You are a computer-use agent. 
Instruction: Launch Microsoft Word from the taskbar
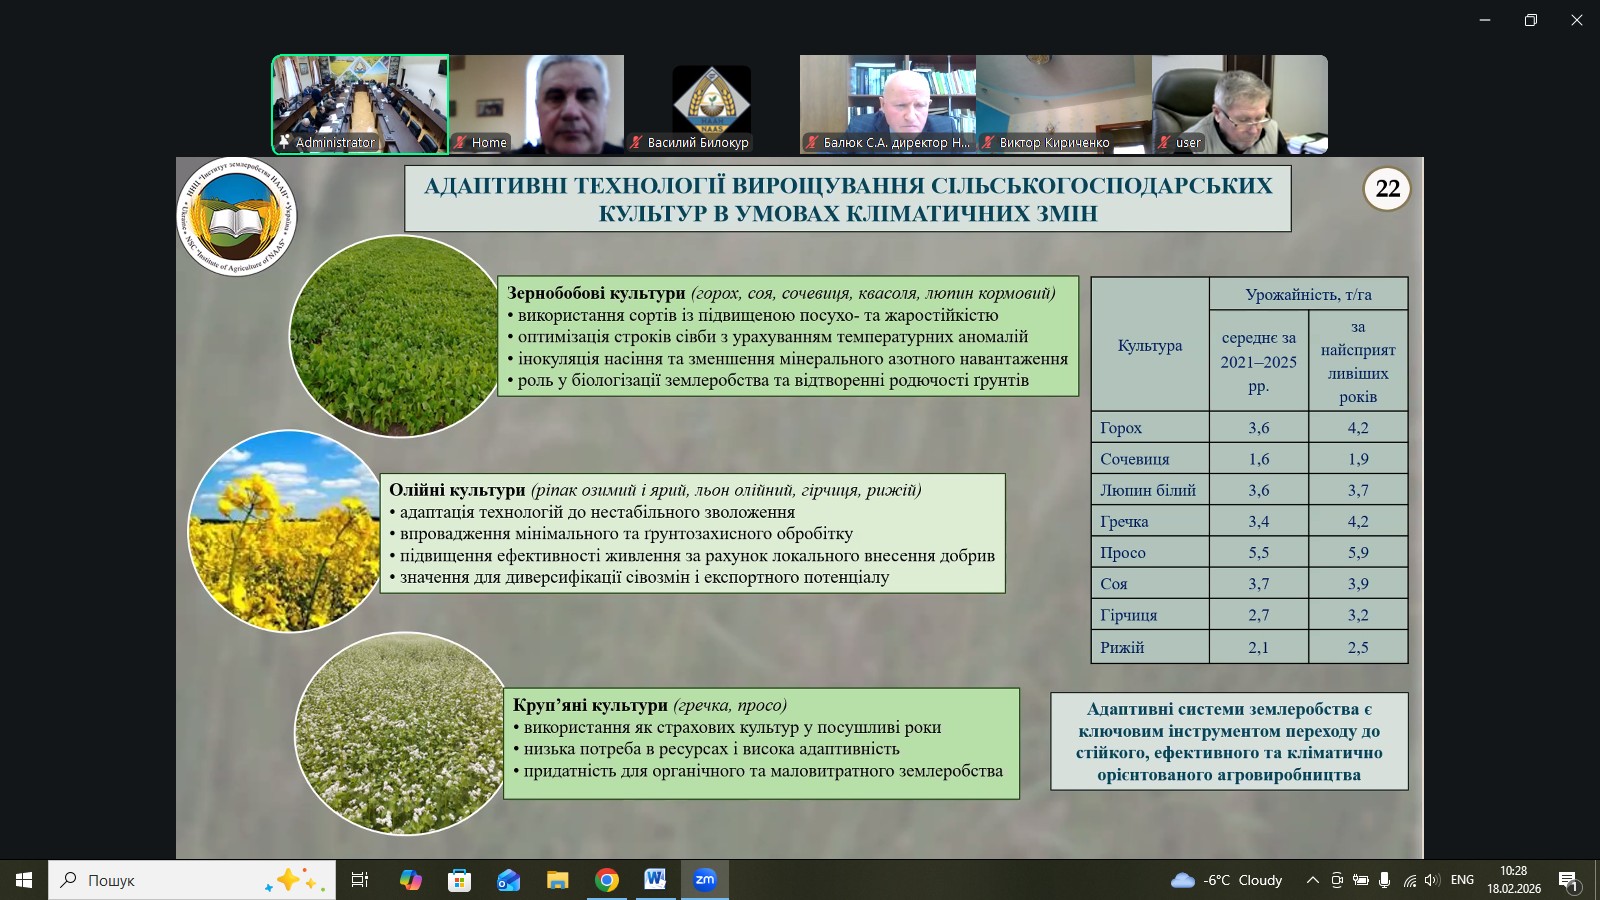coord(655,880)
